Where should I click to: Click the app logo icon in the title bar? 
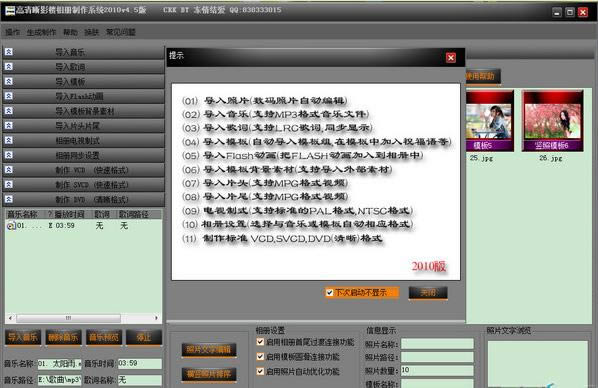click(10, 10)
